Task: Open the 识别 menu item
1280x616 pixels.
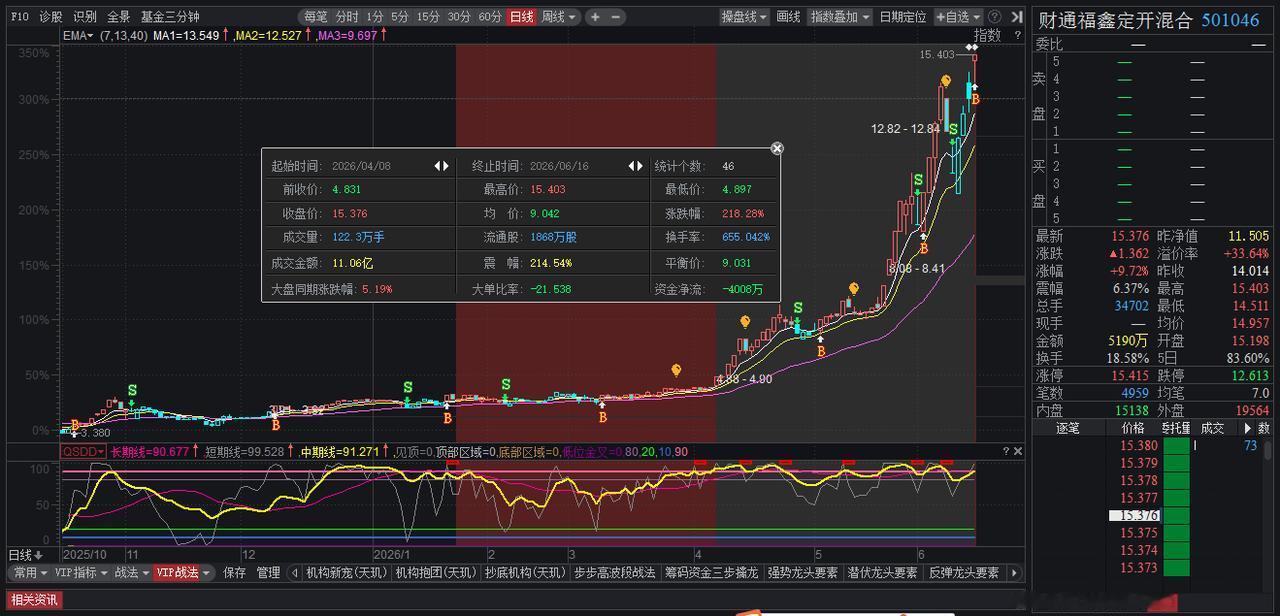Action: [85, 17]
